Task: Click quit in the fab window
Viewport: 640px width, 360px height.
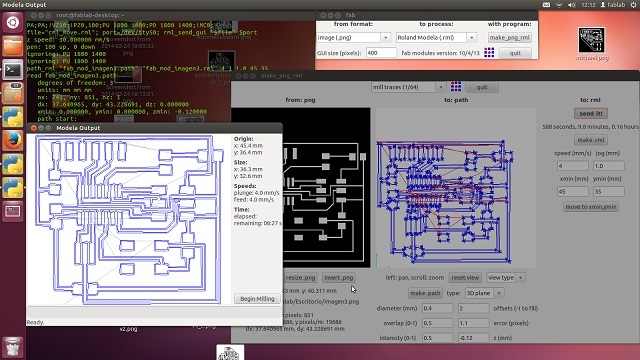Action: click(515, 53)
